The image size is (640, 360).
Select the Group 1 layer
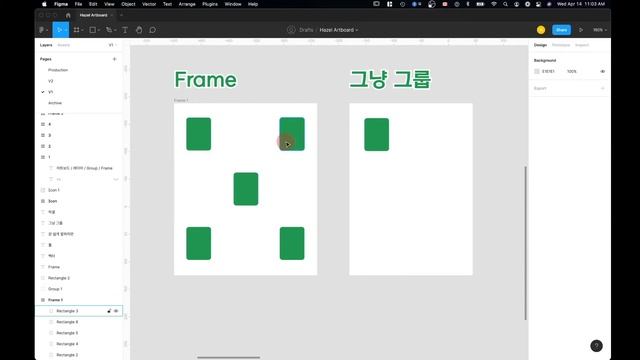(x=55, y=289)
